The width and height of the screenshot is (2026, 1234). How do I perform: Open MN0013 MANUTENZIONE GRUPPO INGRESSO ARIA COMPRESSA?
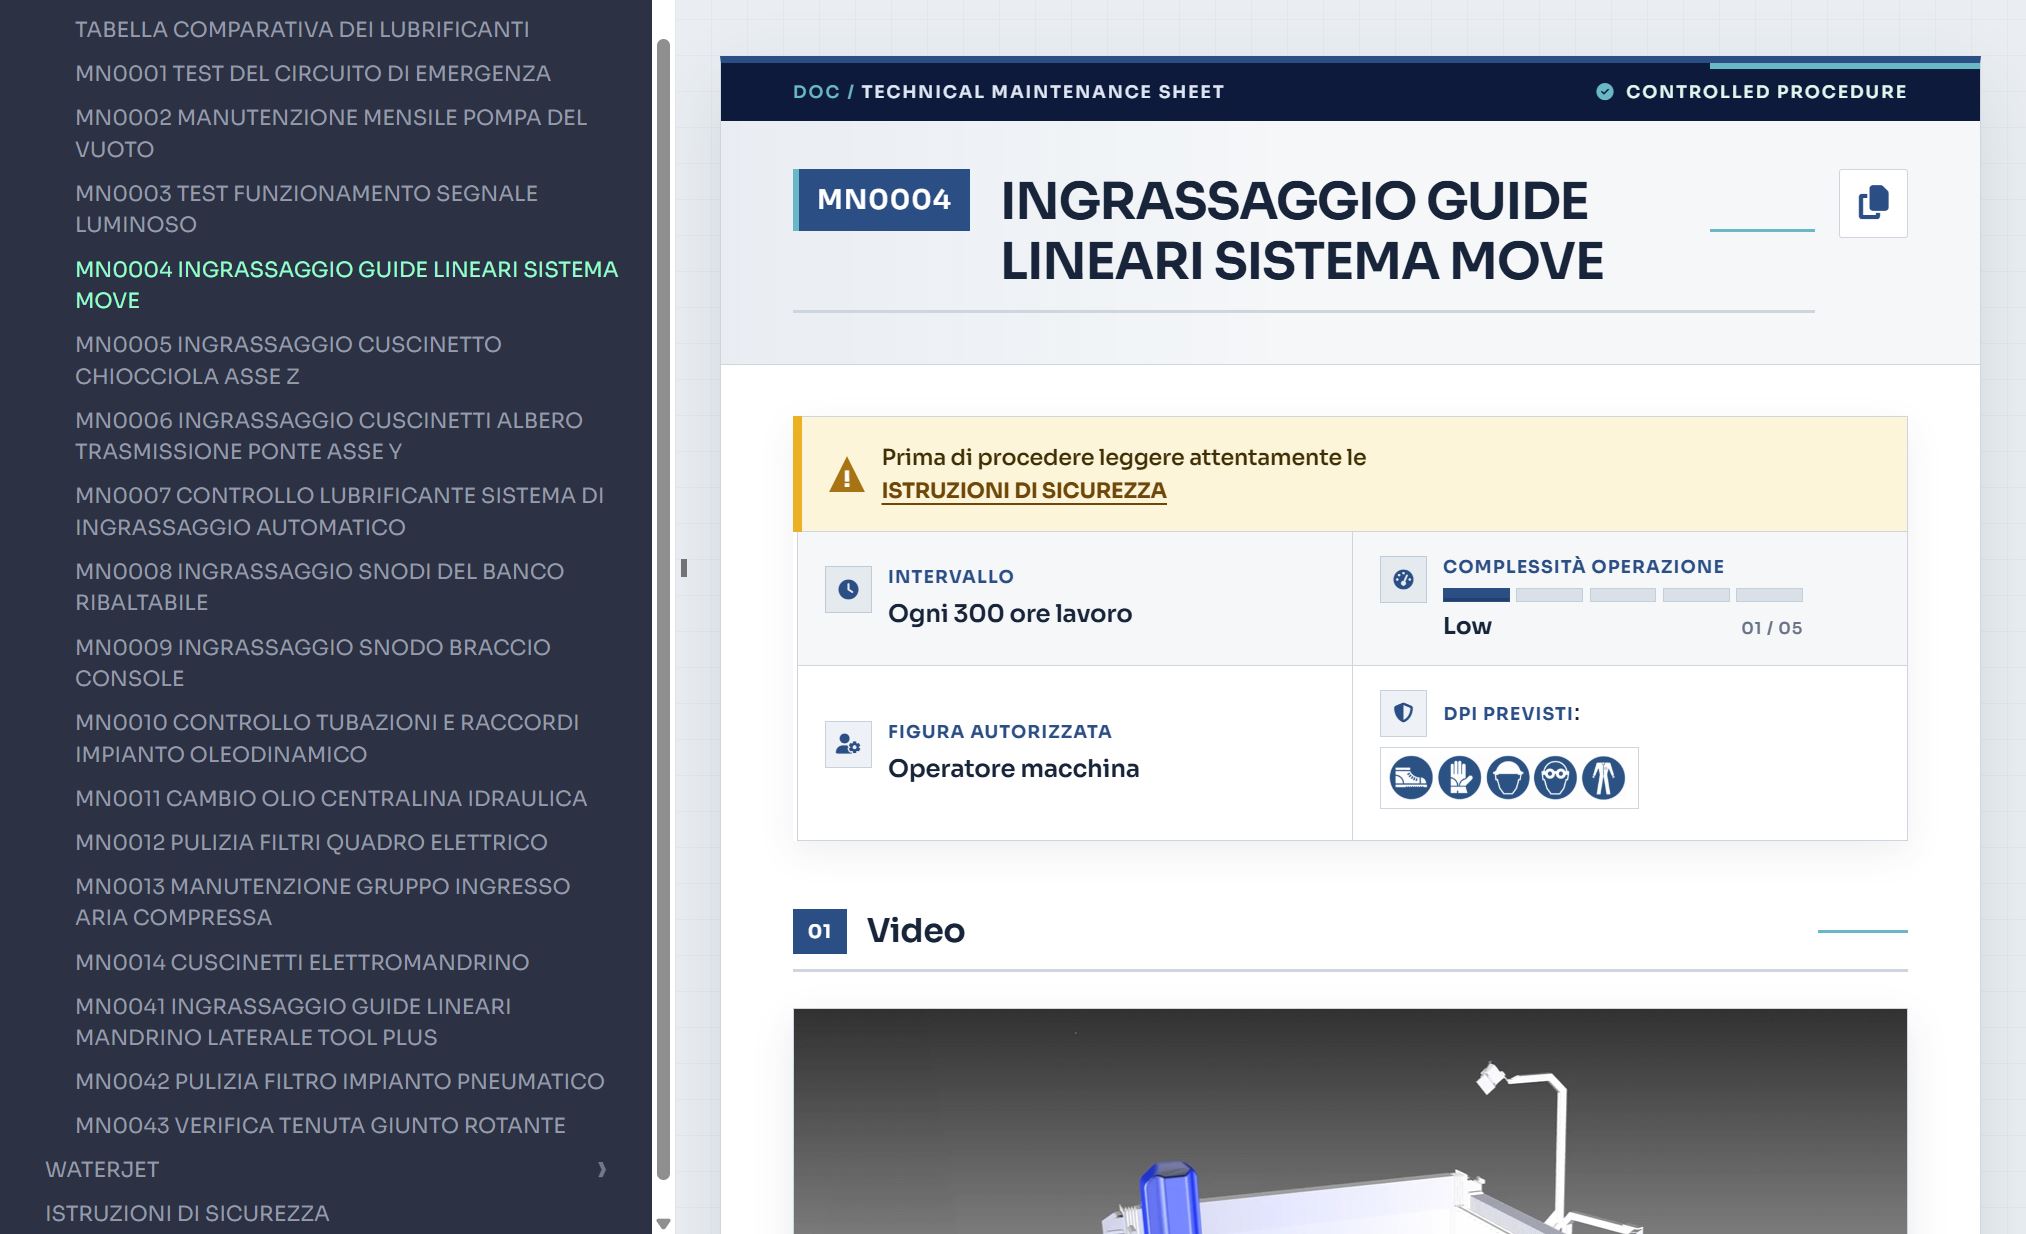coord(323,901)
